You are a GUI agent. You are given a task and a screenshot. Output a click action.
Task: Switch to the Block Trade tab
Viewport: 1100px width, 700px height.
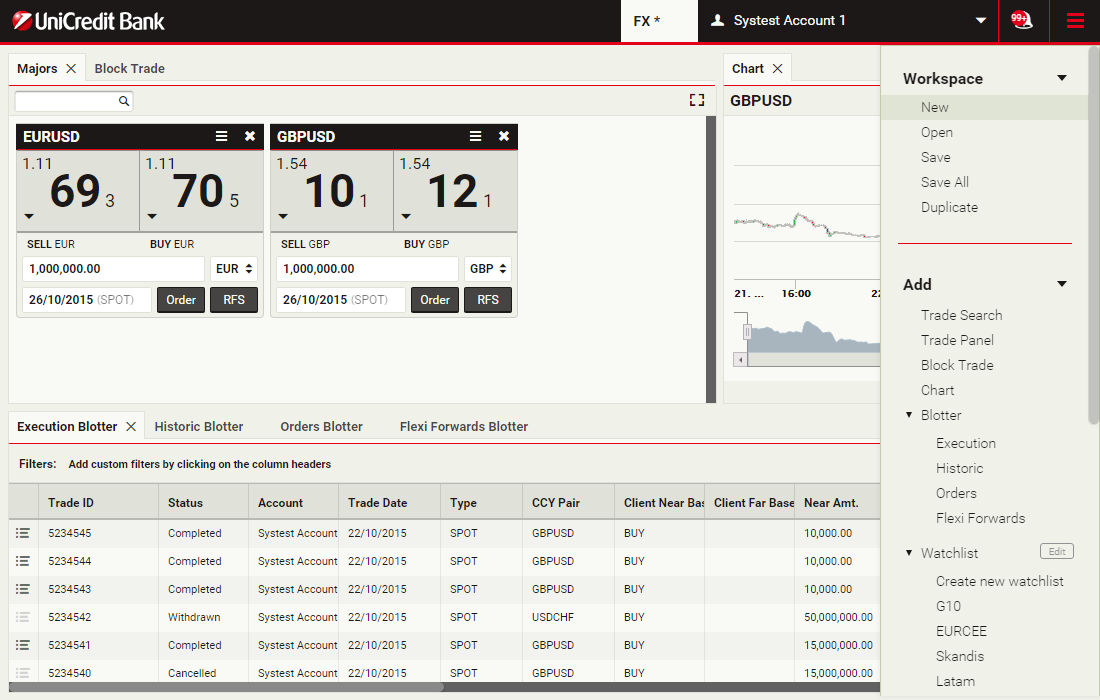click(x=129, y=68)
